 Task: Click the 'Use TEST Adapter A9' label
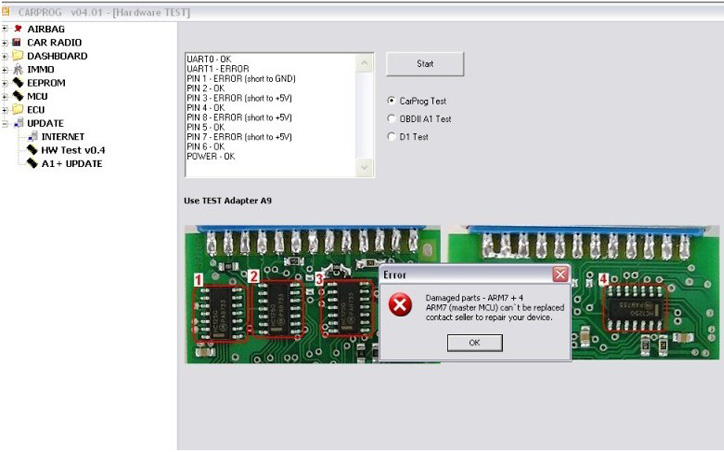228,200
